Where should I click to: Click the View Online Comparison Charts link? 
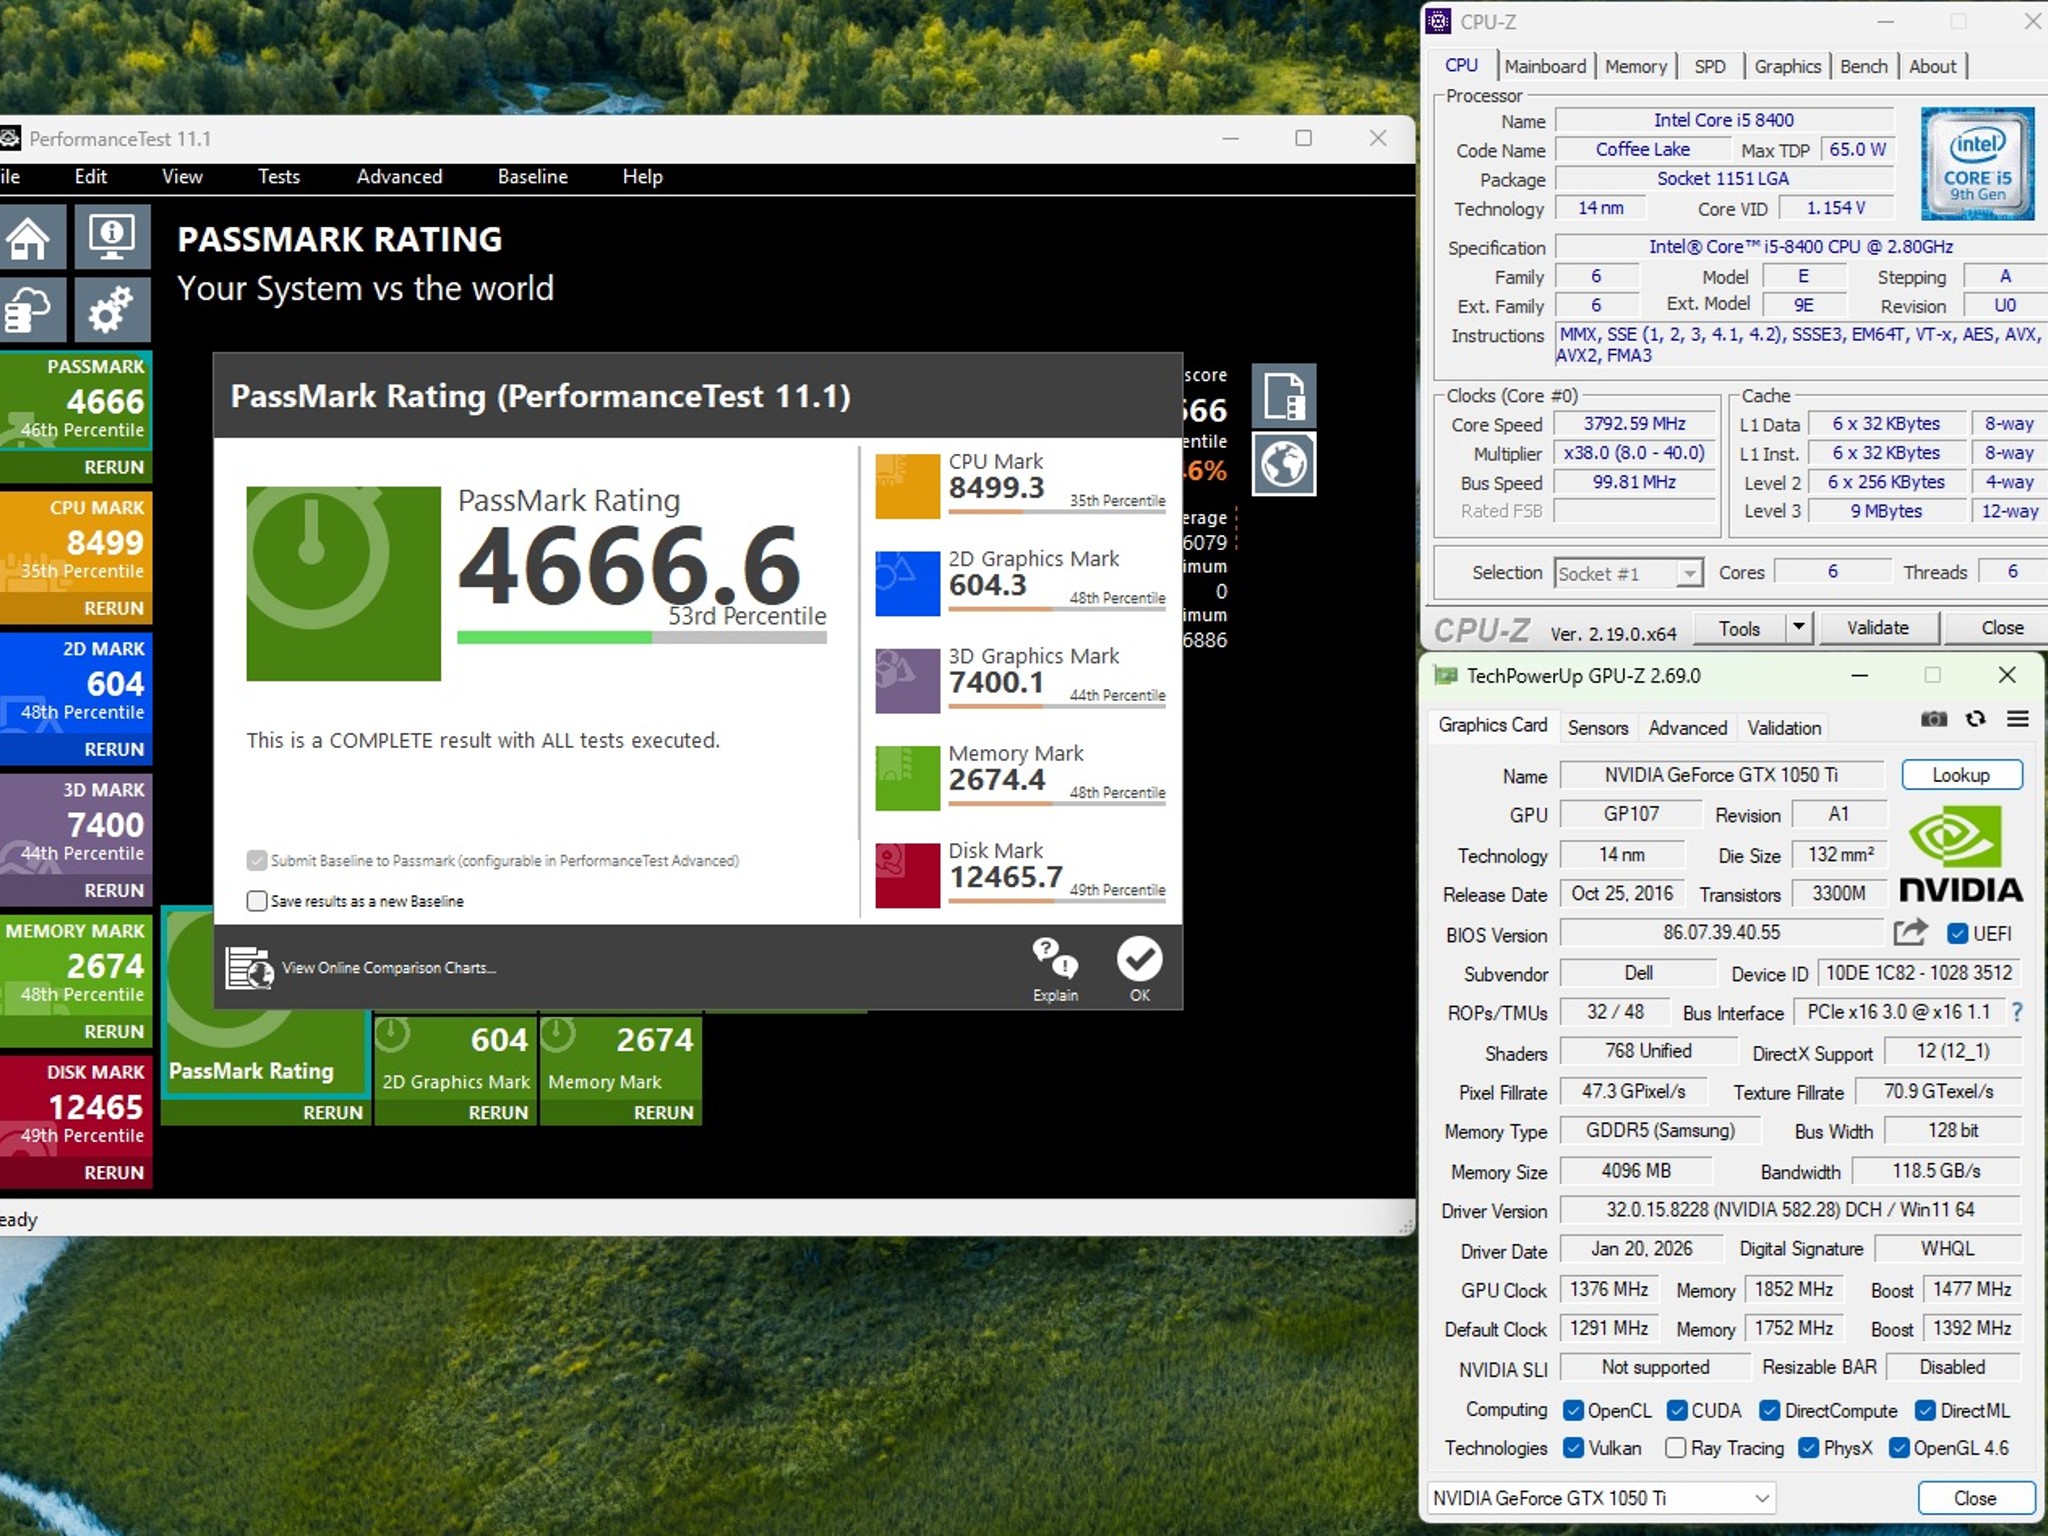[x=389, y=968]
